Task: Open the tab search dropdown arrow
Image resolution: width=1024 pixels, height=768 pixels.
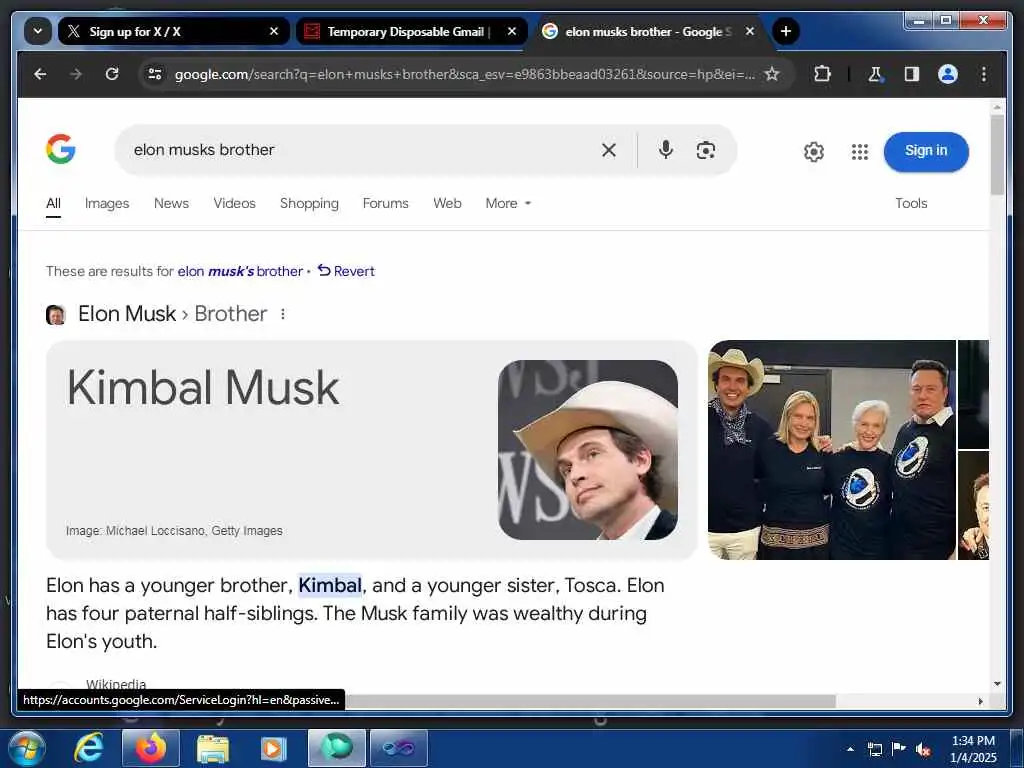Action: pos(38,31)
